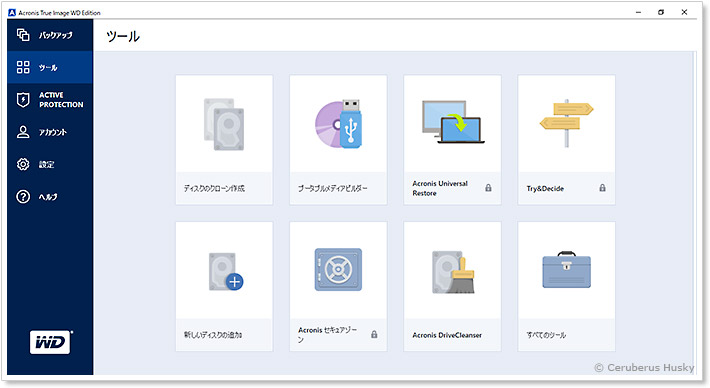Click lock icon on Acronis Universal Restore
This screenshot has width=710, height=388.
[488, 188]
